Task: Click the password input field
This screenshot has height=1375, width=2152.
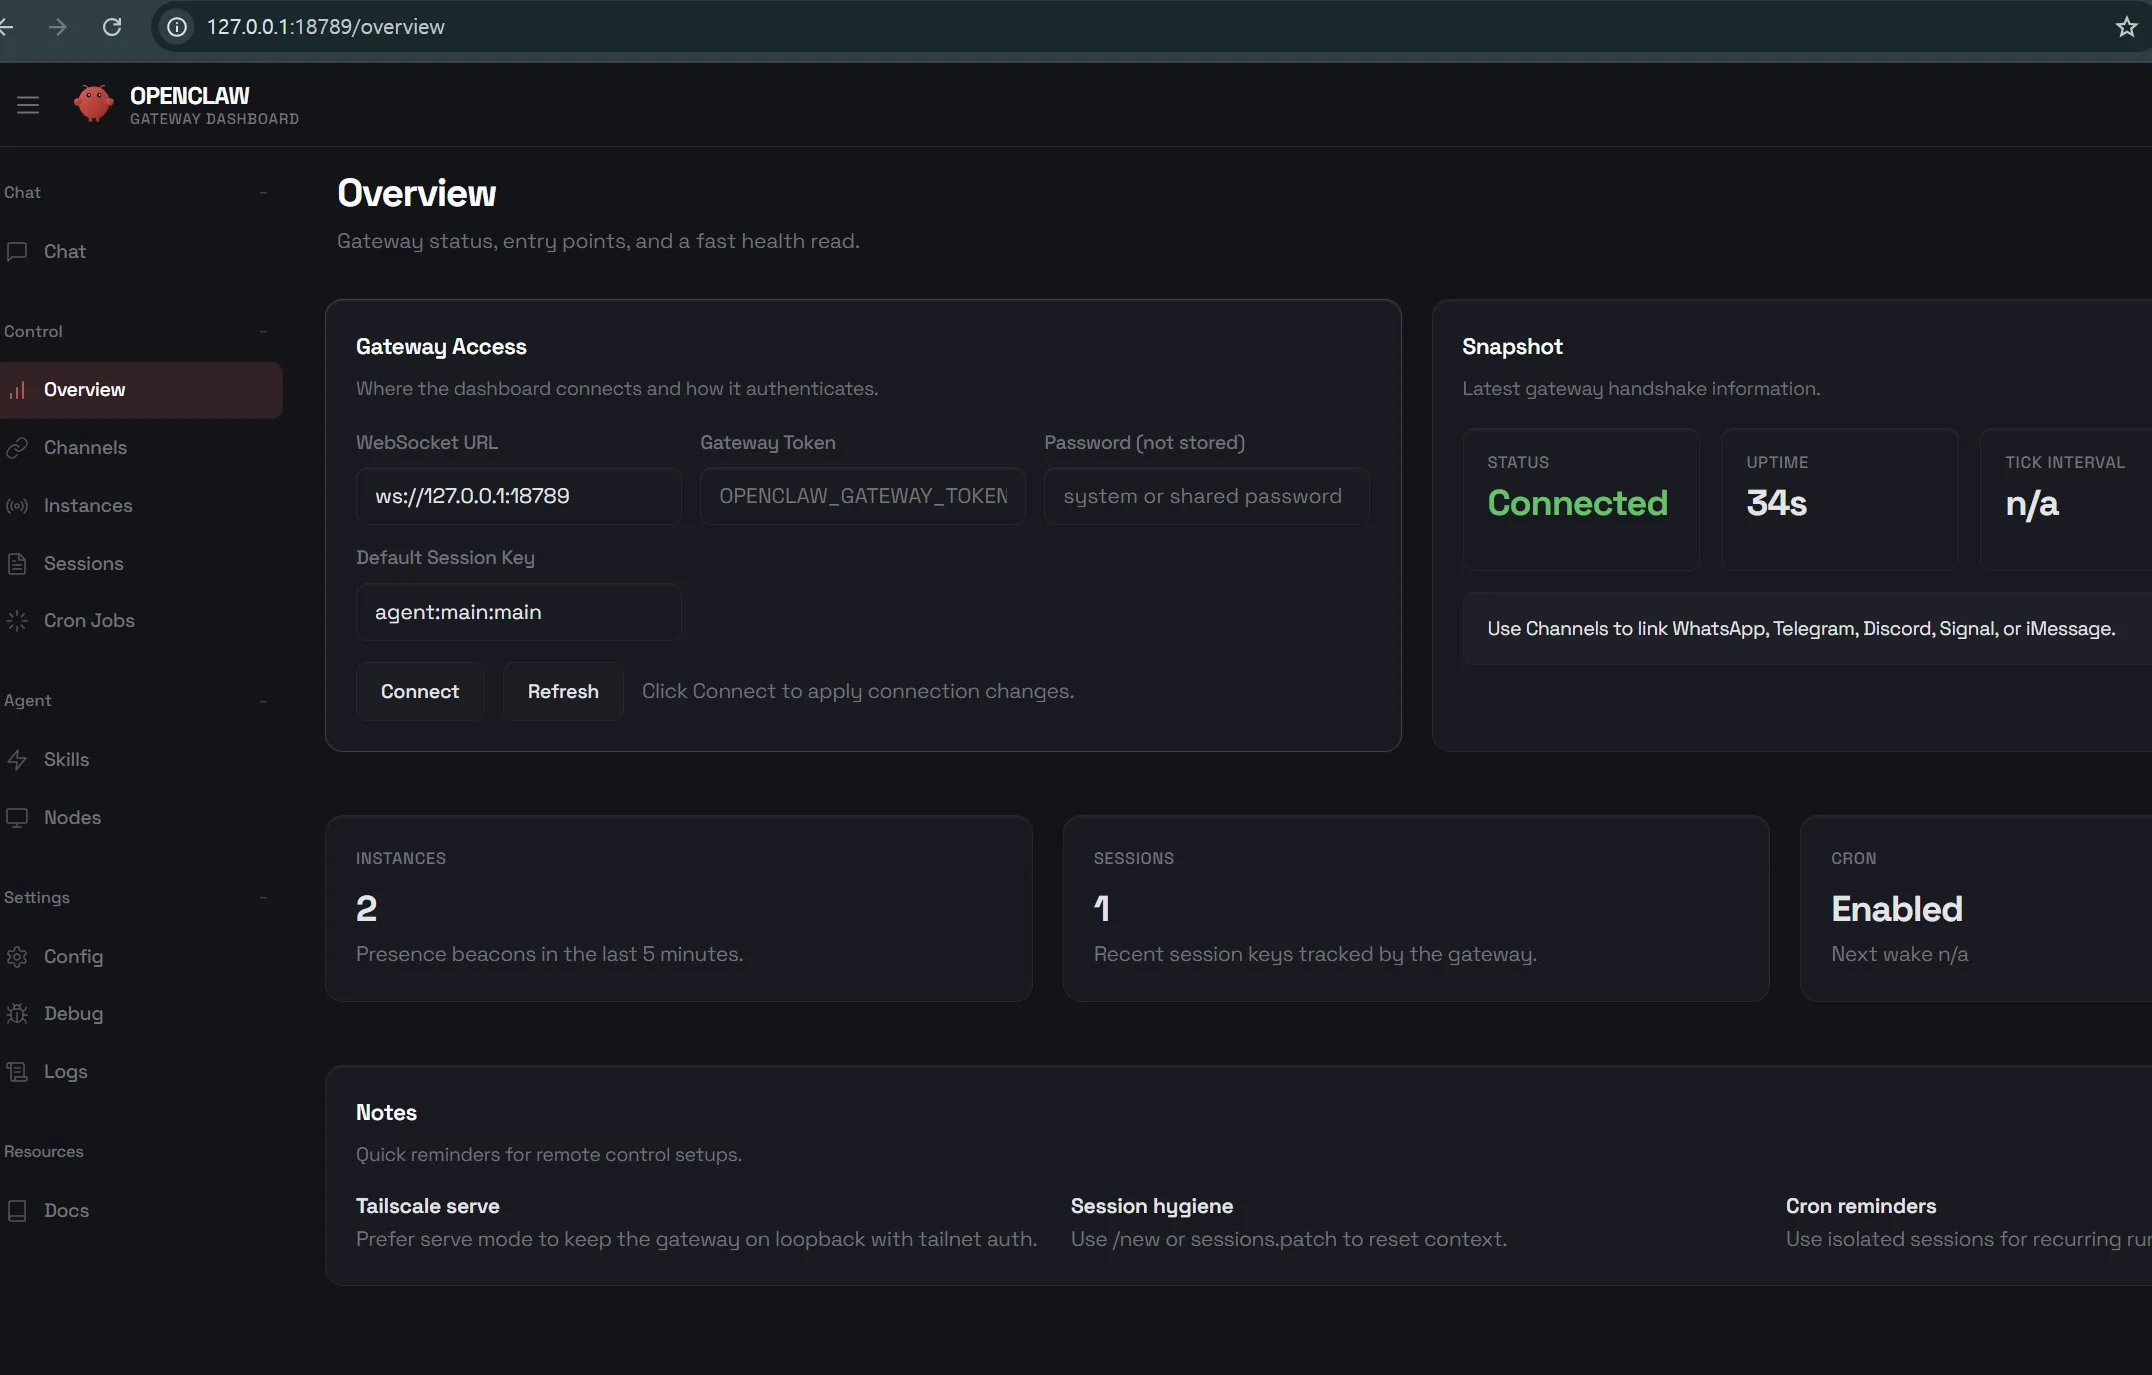Action: click(1204, 495)
